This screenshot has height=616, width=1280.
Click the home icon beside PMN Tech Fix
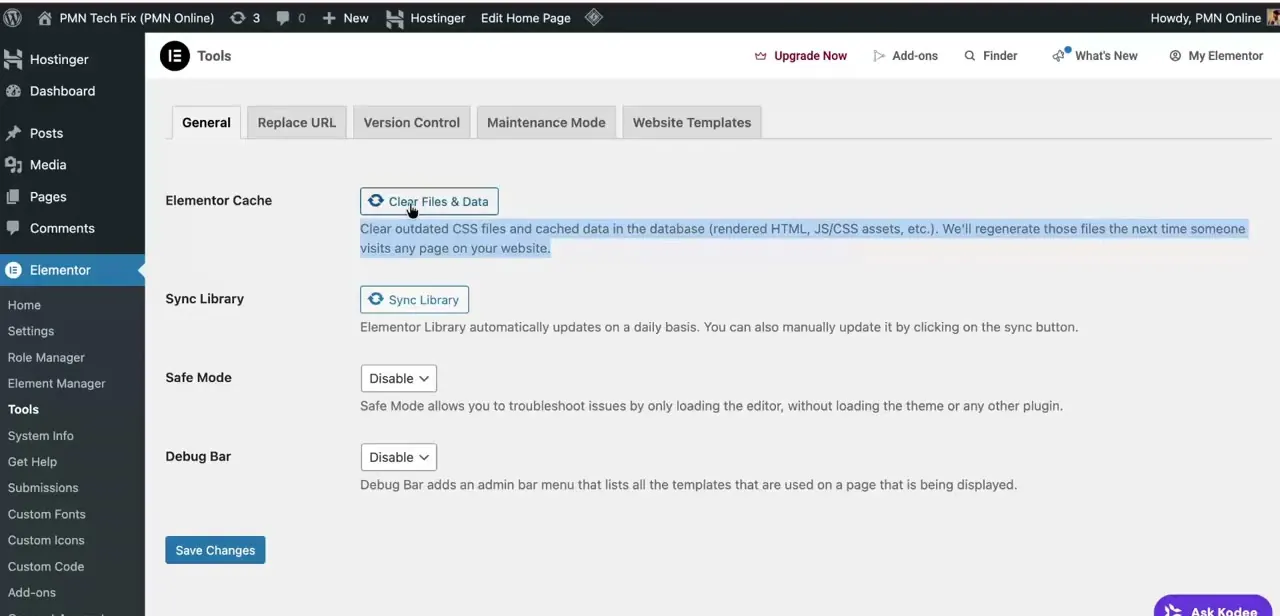45,18
